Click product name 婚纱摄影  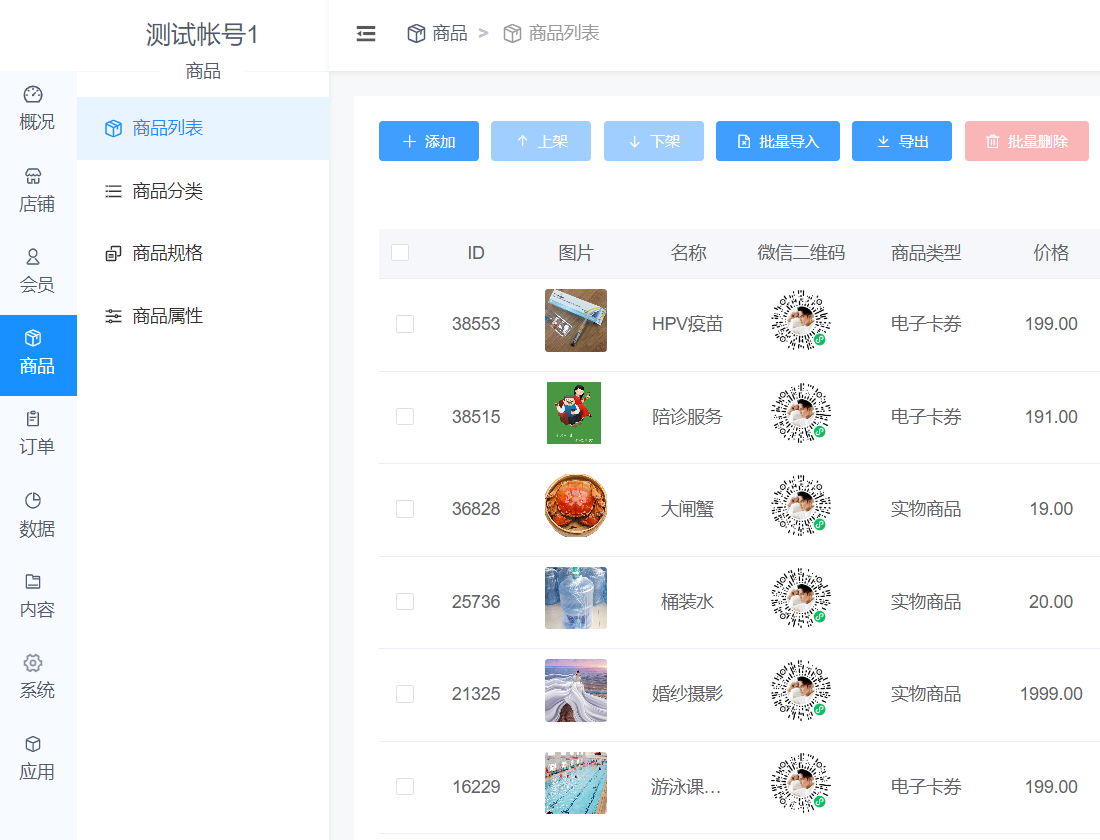(x=688, y=694)
